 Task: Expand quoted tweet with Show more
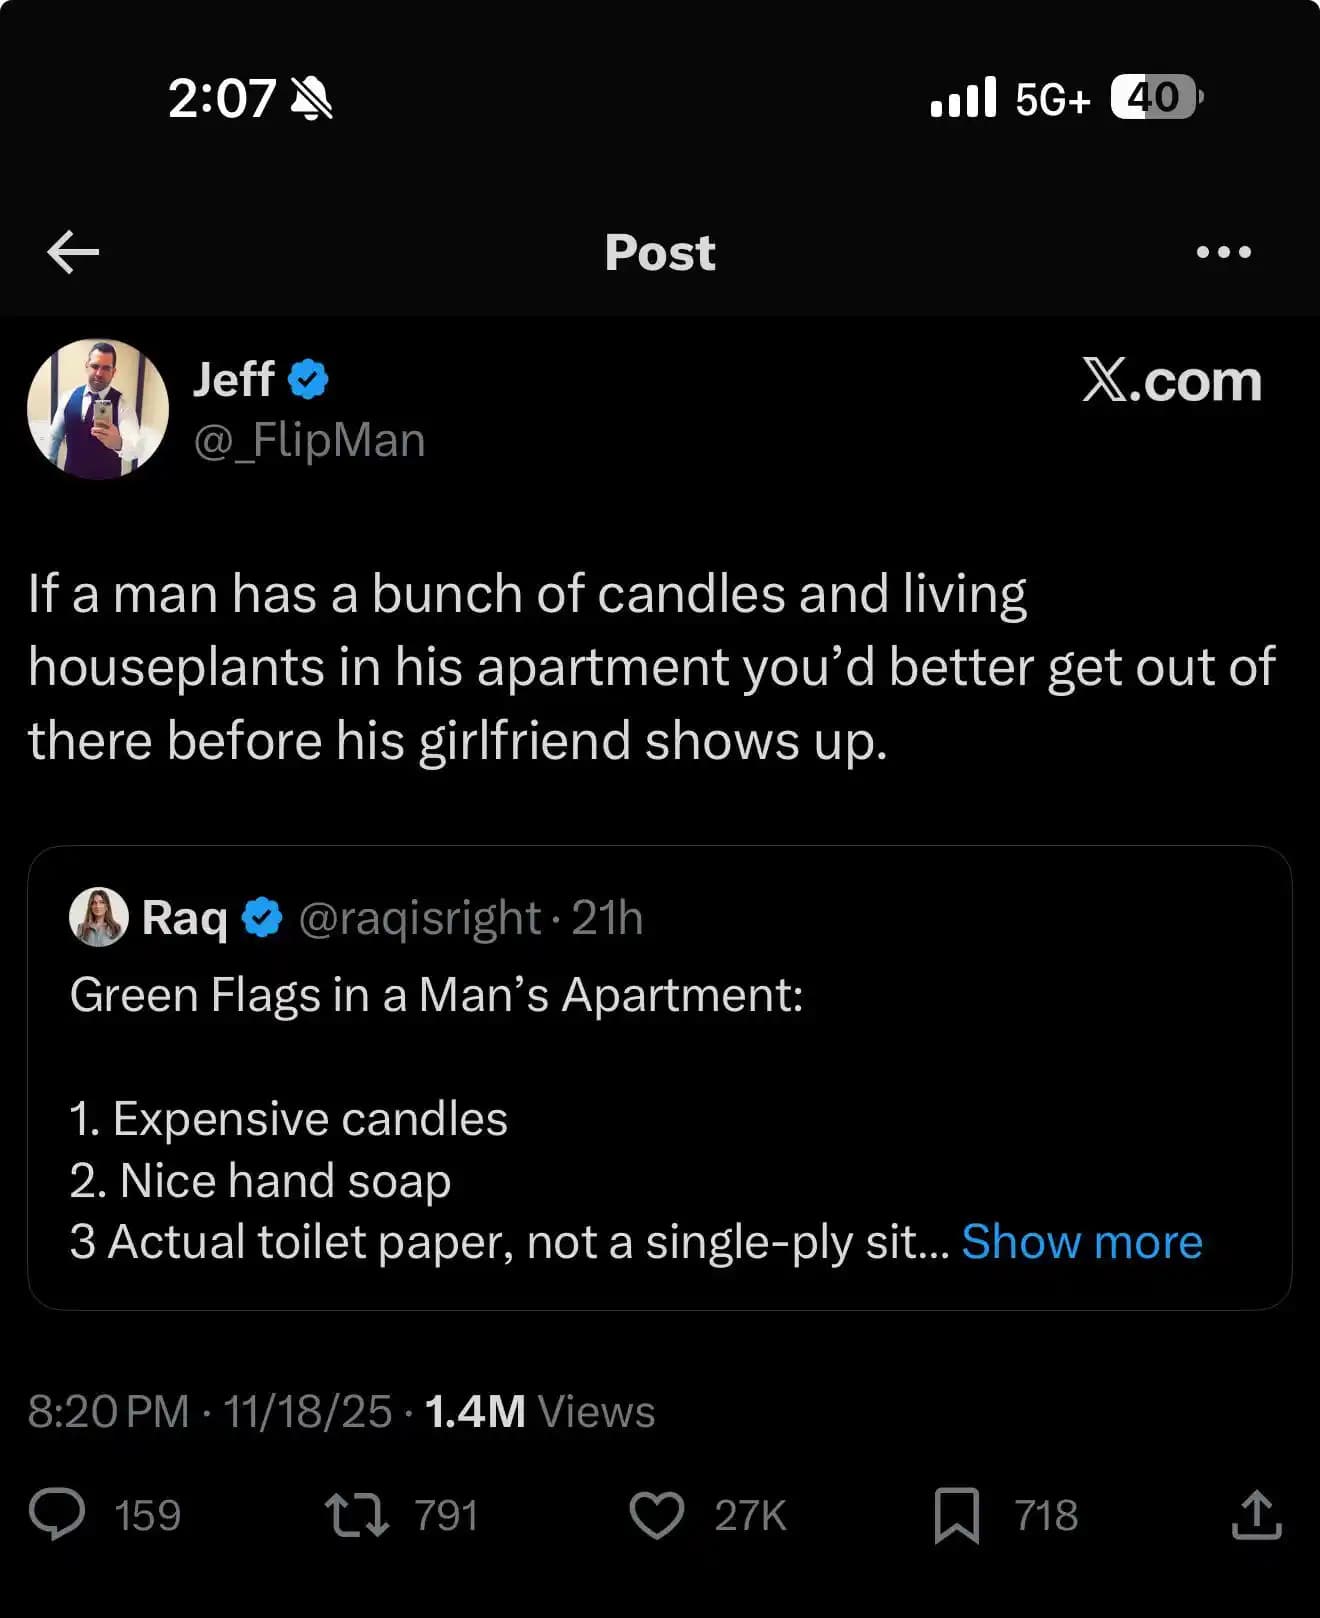[x=1081, y=1242]
